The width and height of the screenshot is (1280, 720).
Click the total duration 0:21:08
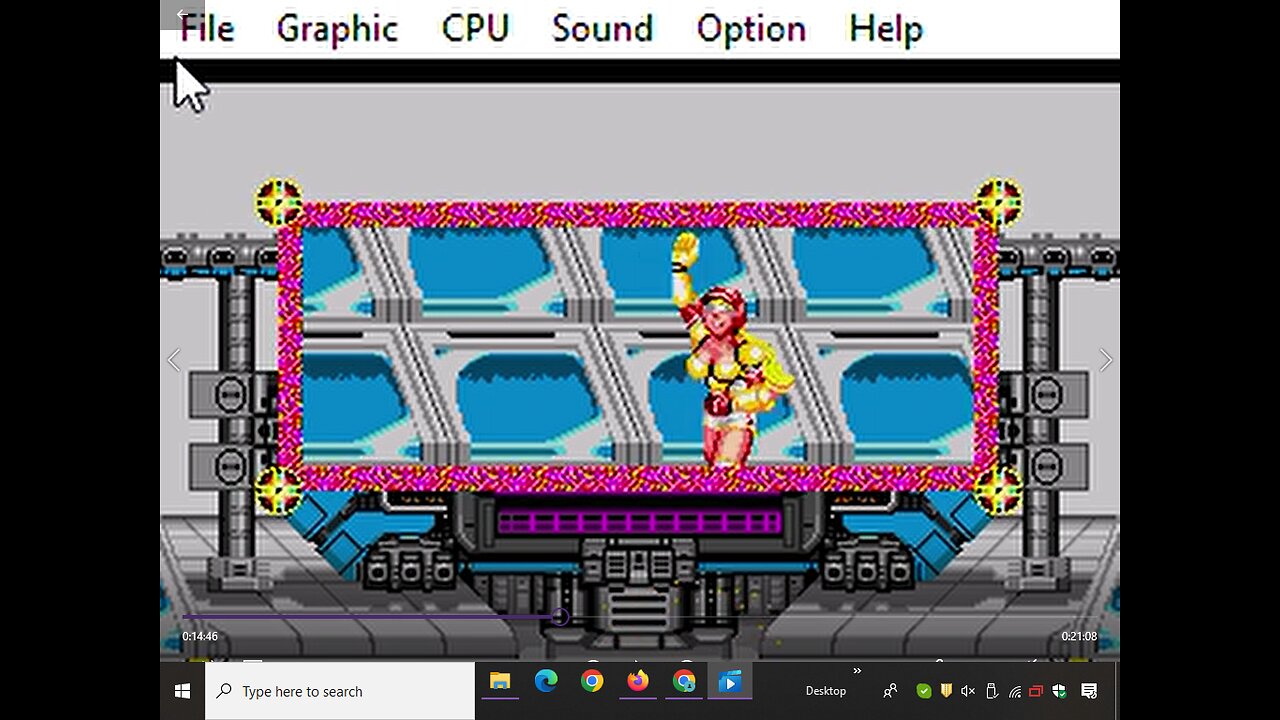click(x=1079, y=637)
